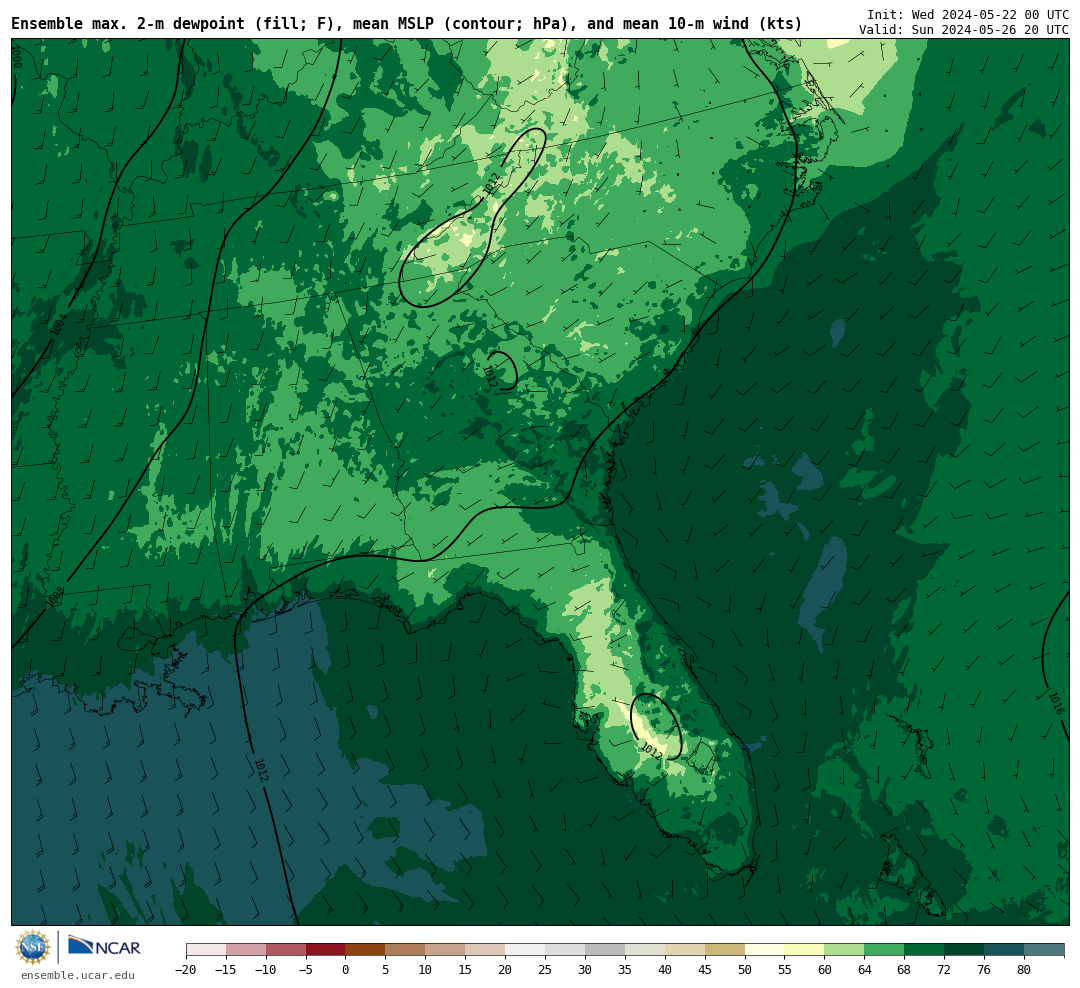Pick the dark red swatch between -5 and 0
The height and width of the screenshot is (988, 1080).
point(326,949)
